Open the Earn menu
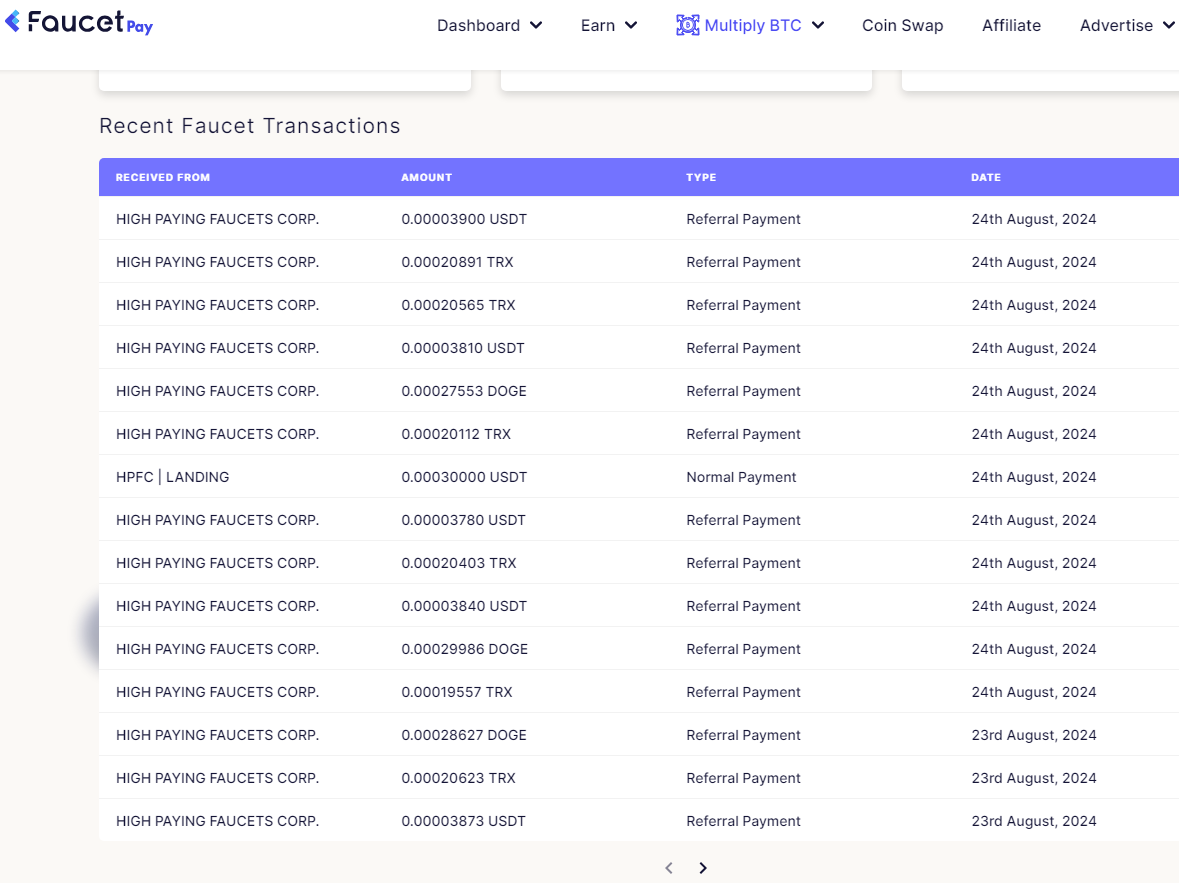This screenshot has height=883, width=1179. [x=598, y=26]
